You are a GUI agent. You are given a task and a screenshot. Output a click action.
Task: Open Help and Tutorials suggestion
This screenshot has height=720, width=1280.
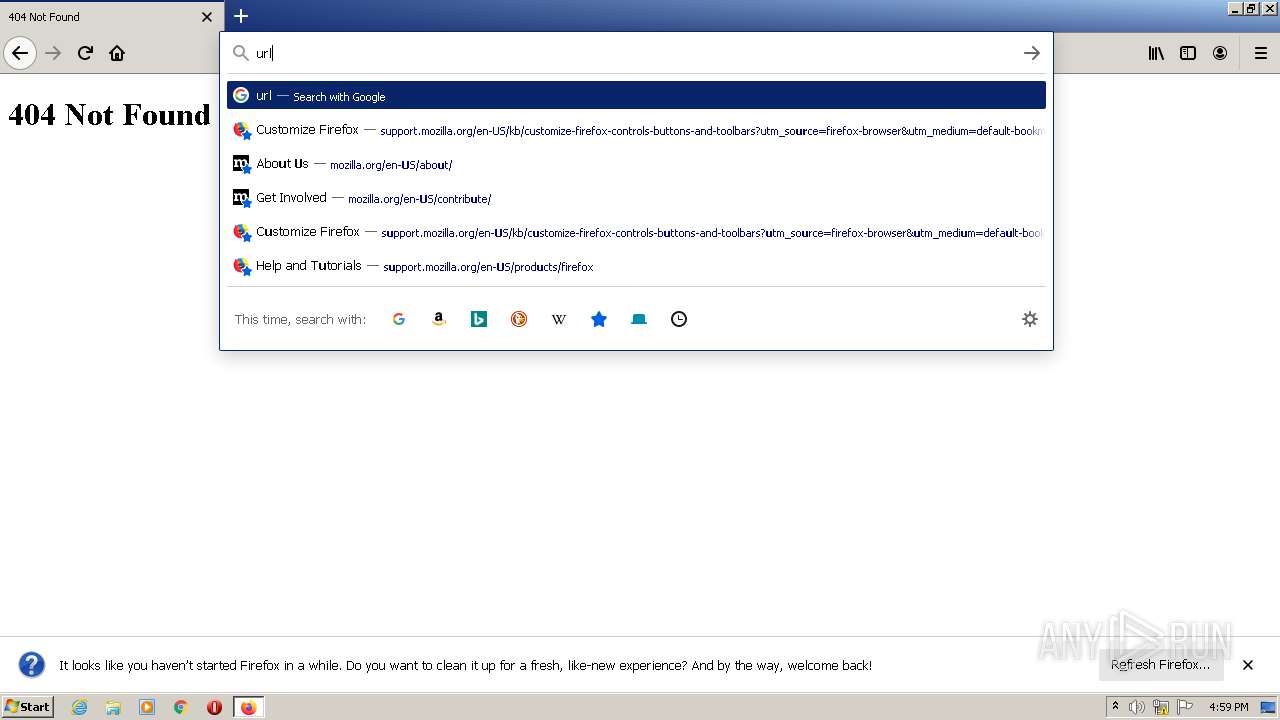636,266
